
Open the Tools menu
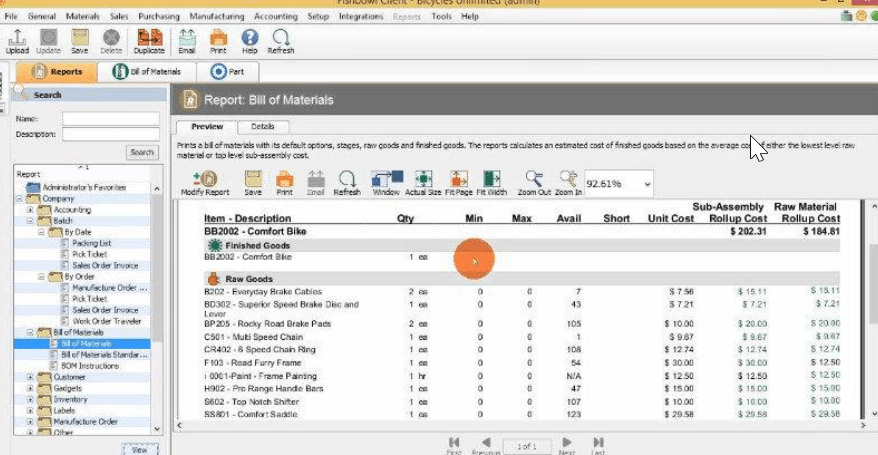tap(441, 16)
